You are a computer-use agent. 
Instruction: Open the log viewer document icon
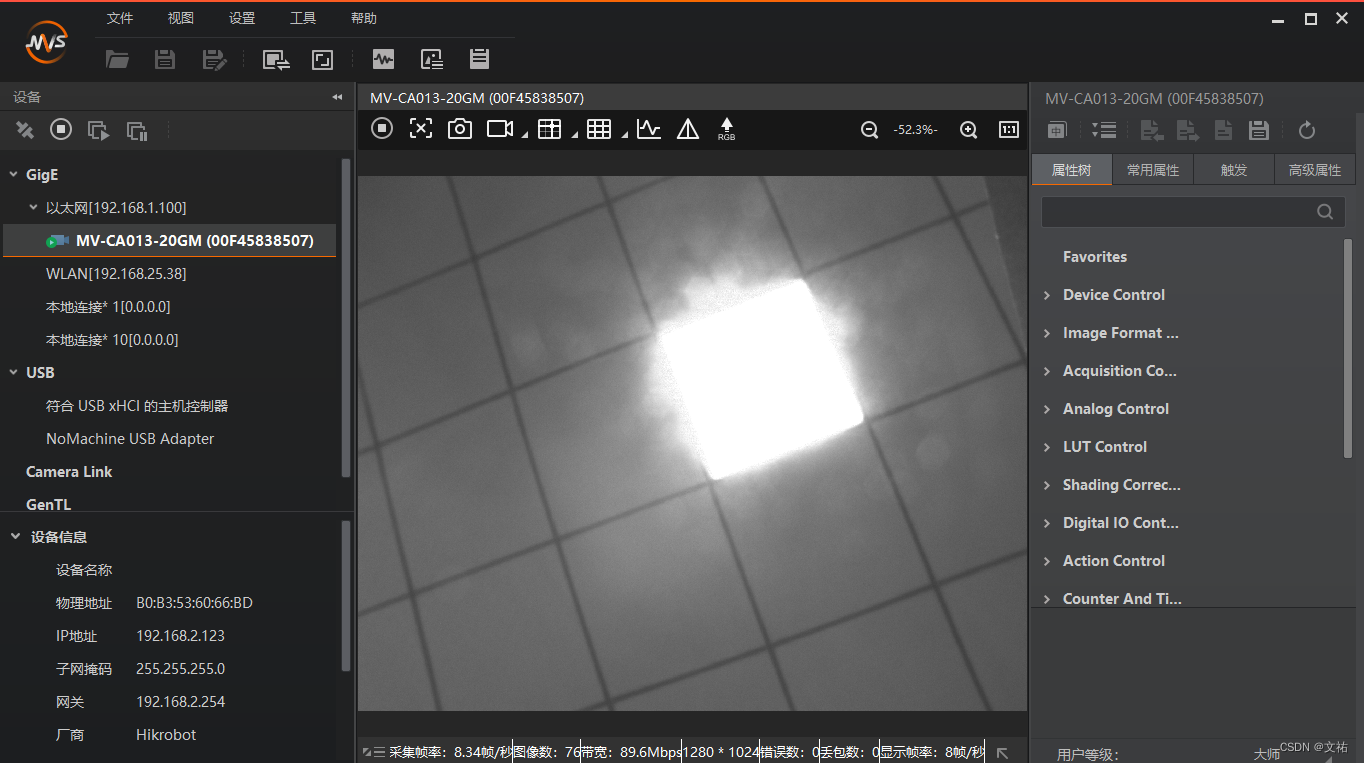(480, 59)
